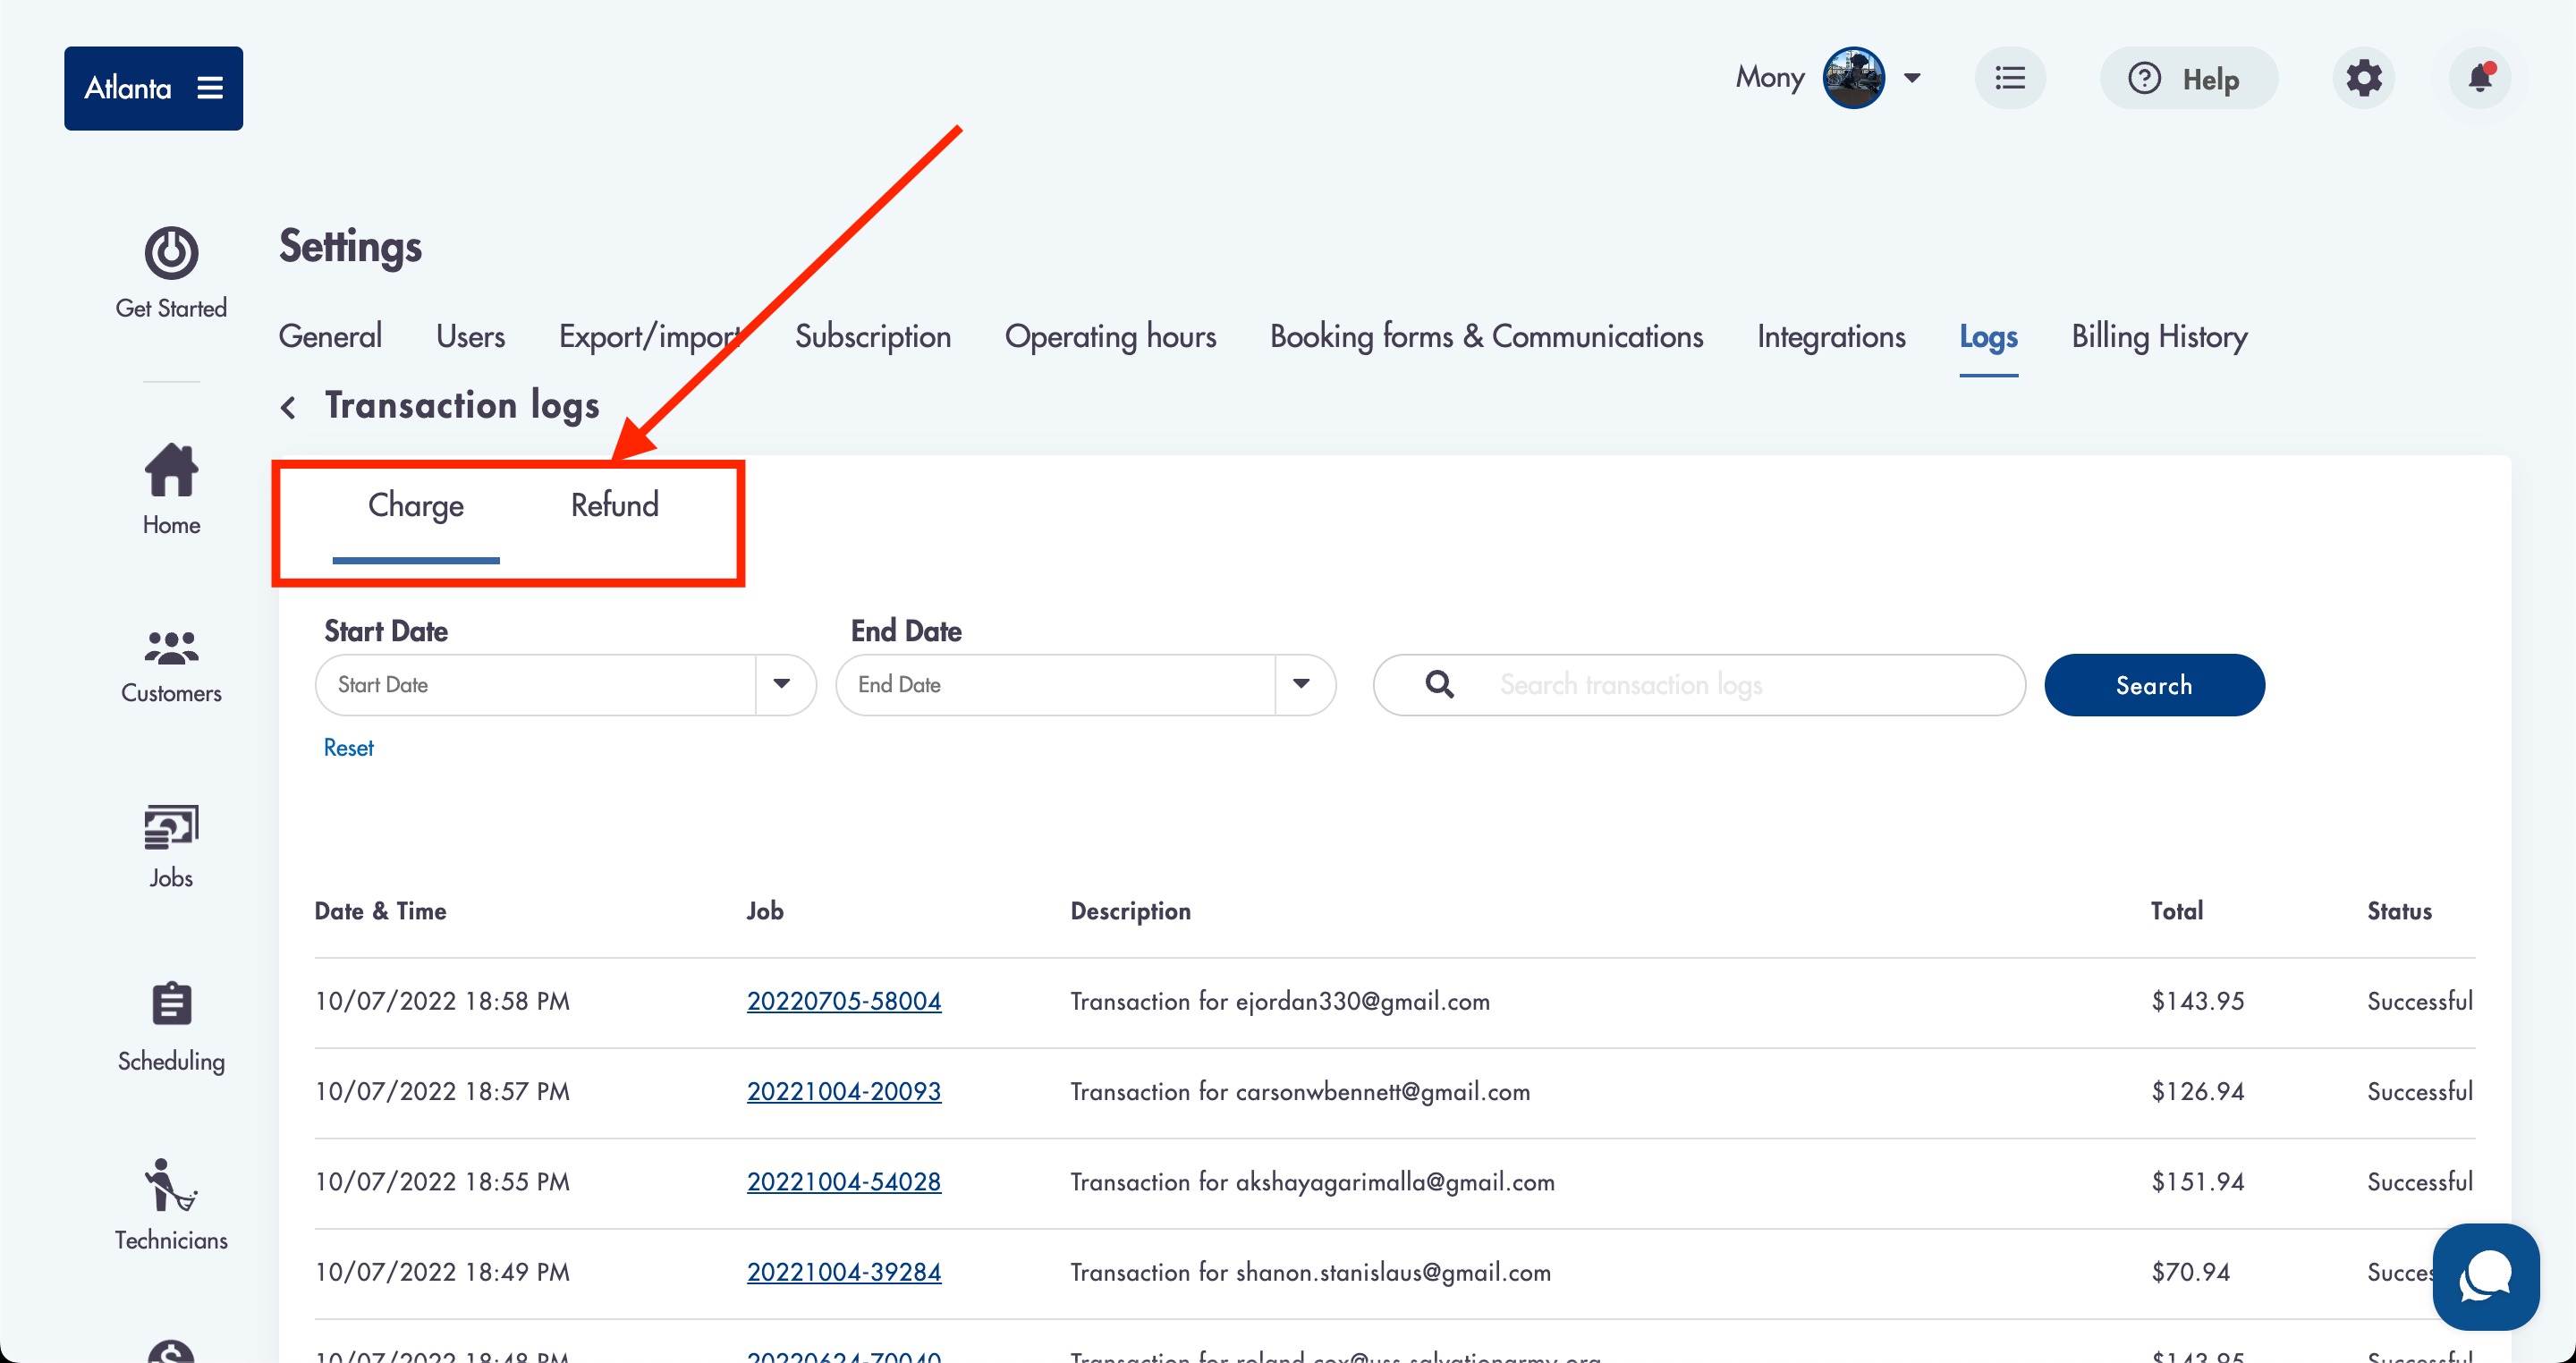Select the Charge tab
Image resolution: width=2576 pixels, height=1363 pixels.
tap(416, 506)
